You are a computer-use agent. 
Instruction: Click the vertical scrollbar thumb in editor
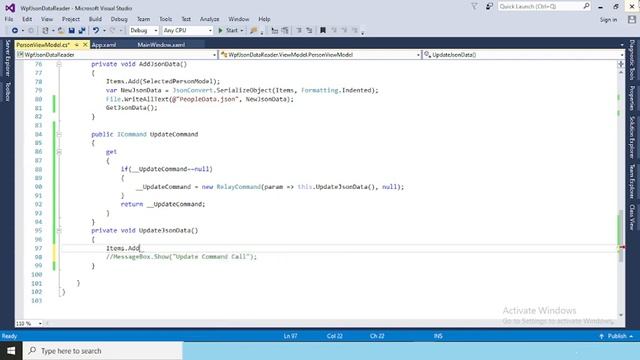pyautogui.click(x=621, y=236)
